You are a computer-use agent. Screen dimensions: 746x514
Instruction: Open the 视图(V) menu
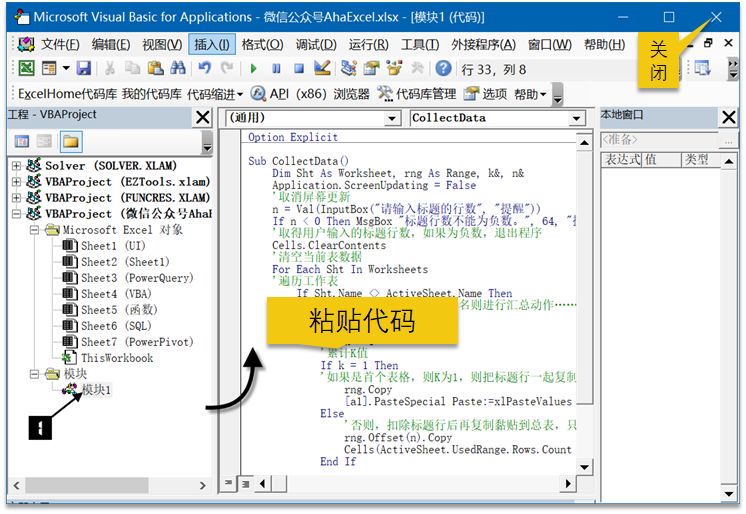click(162, 44)
